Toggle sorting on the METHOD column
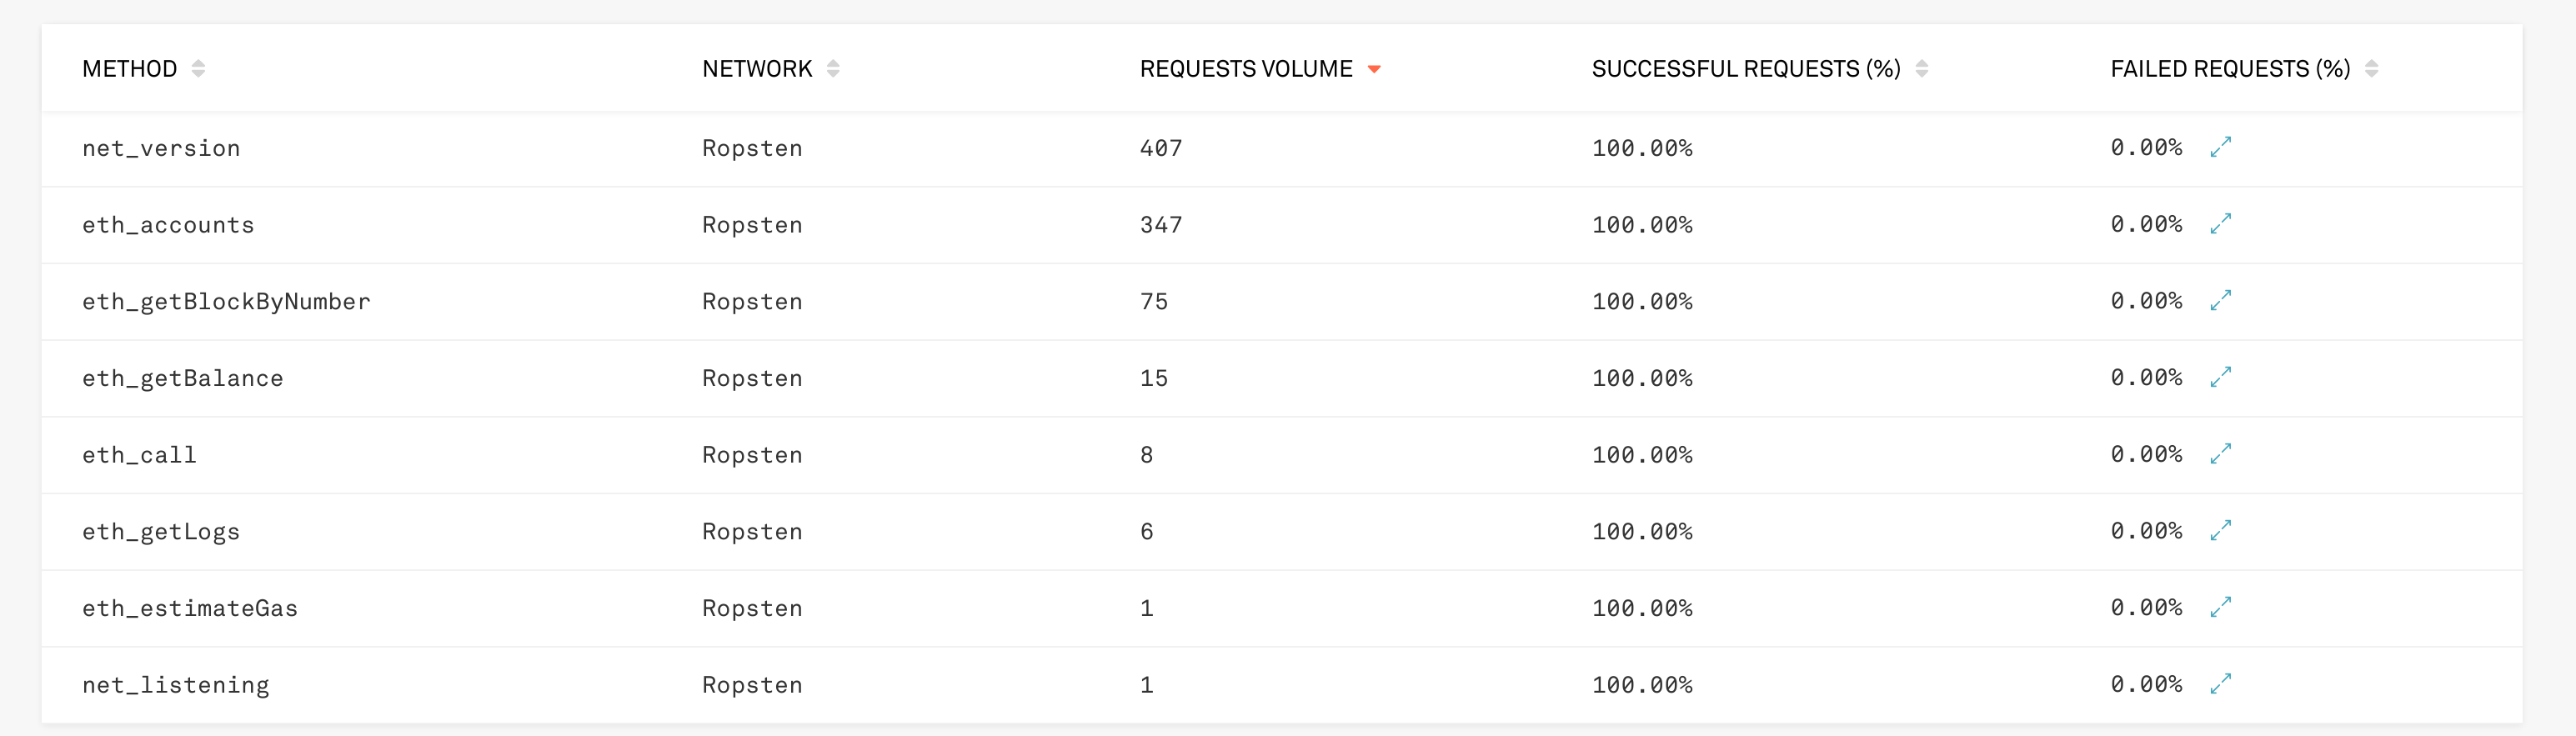Viewport: 2576px width, 736px height. (x=198, y=69)
